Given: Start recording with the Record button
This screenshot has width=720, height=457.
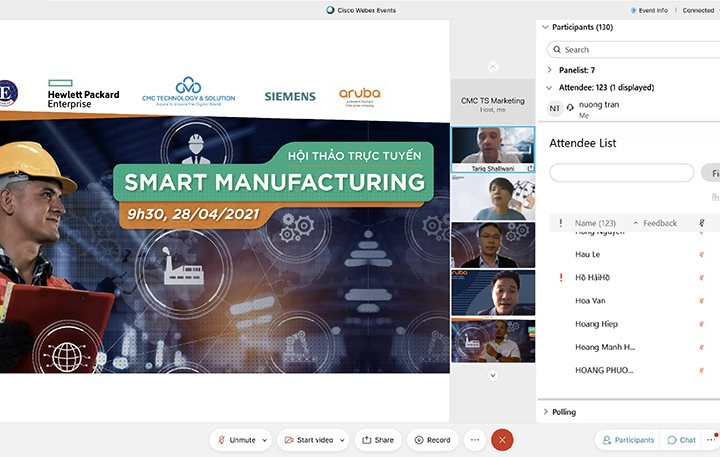Looking at the screenshot, I should coord(433,440).
